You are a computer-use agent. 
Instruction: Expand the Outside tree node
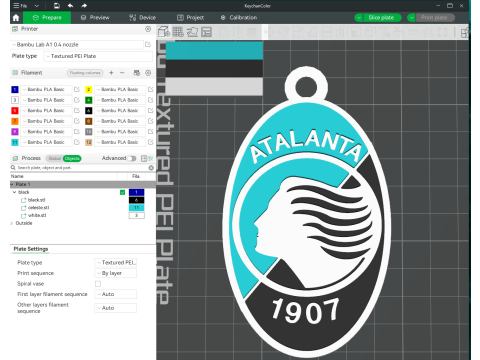(12, 223)
